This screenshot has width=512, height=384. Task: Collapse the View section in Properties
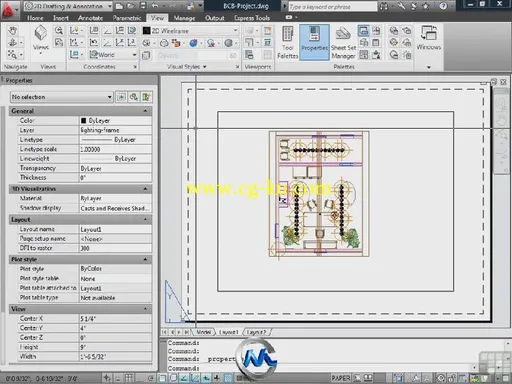145,309
